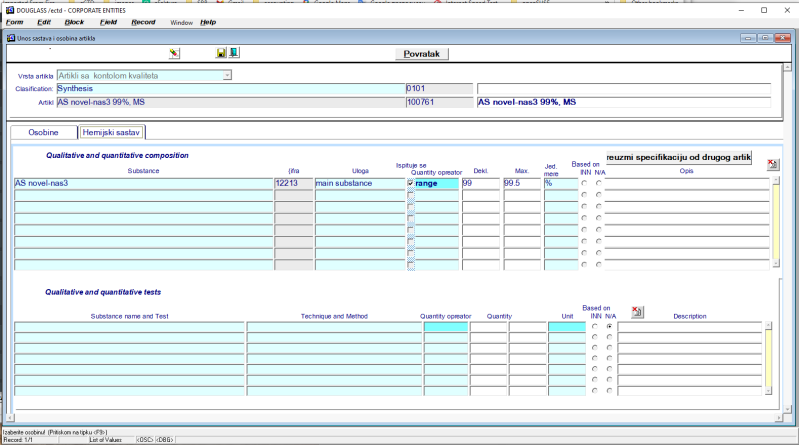
Task: Click delete icon in the tests section header
Action: 638,312
